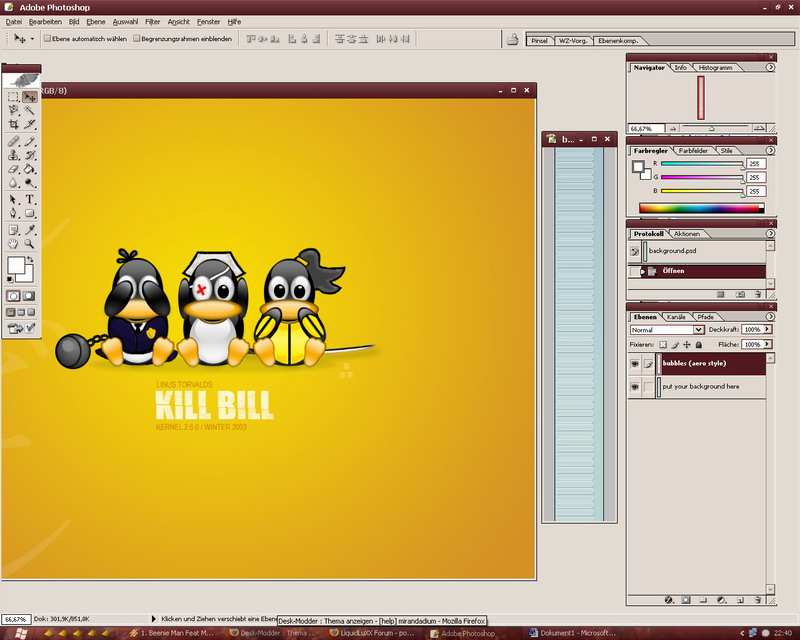Image resolution: width=800 pixels, height=640 pixels.
Task: Select the 'Öffnen' history state
Action: 697,271
